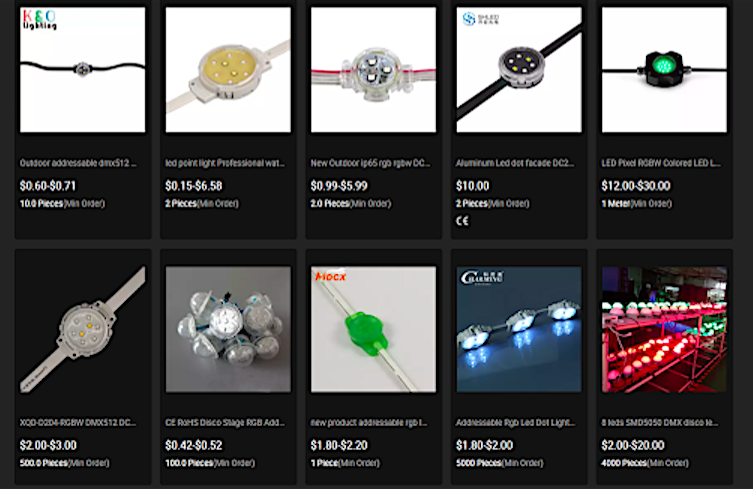View the green LED pixel product image

pyautogui.click(x=664, y=70)
